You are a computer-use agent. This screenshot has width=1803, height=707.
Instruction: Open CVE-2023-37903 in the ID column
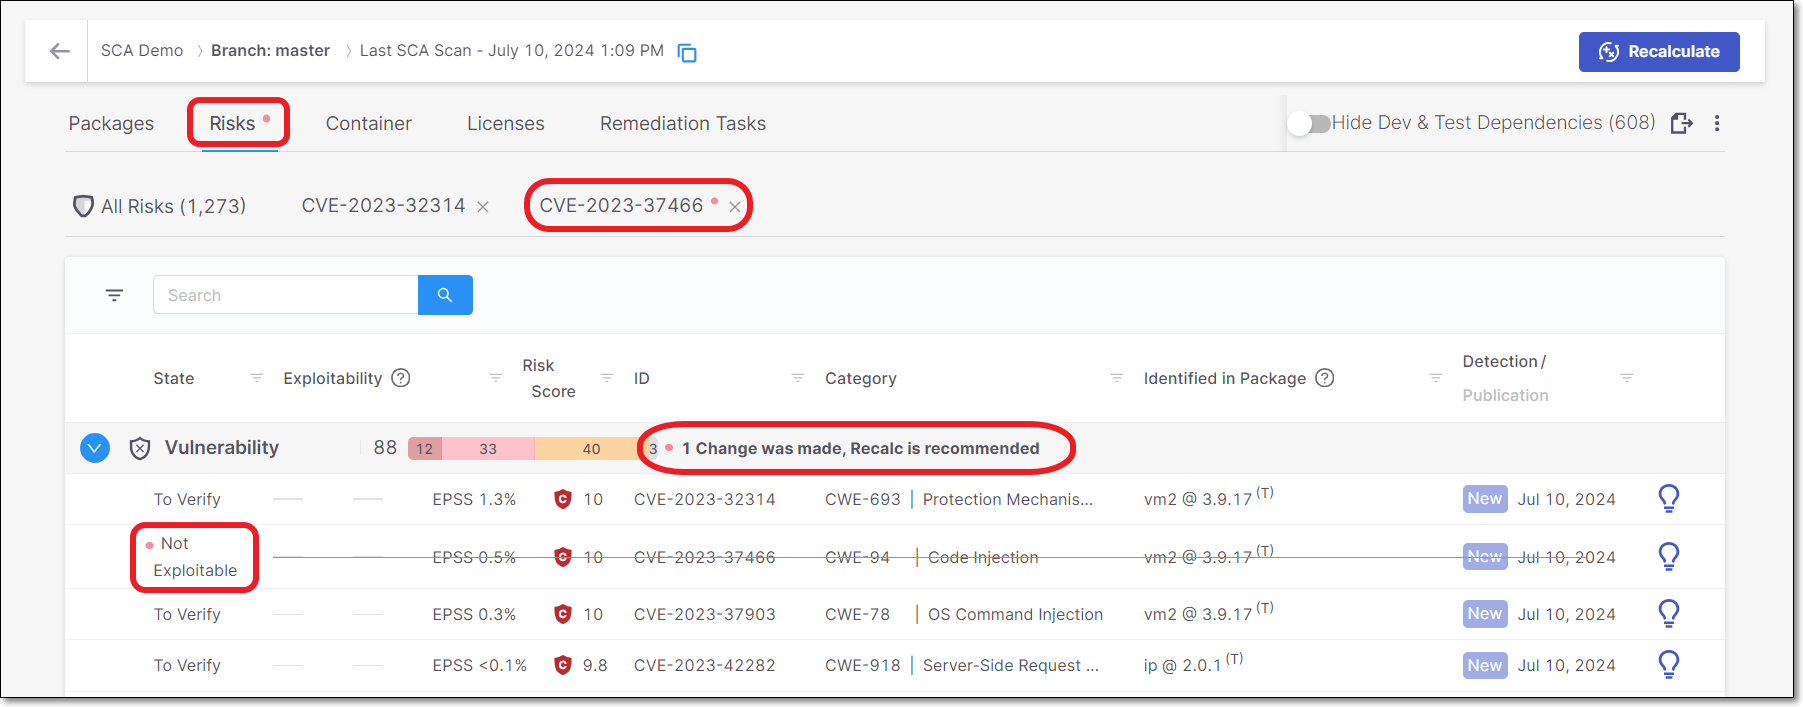tap(705, 614)
